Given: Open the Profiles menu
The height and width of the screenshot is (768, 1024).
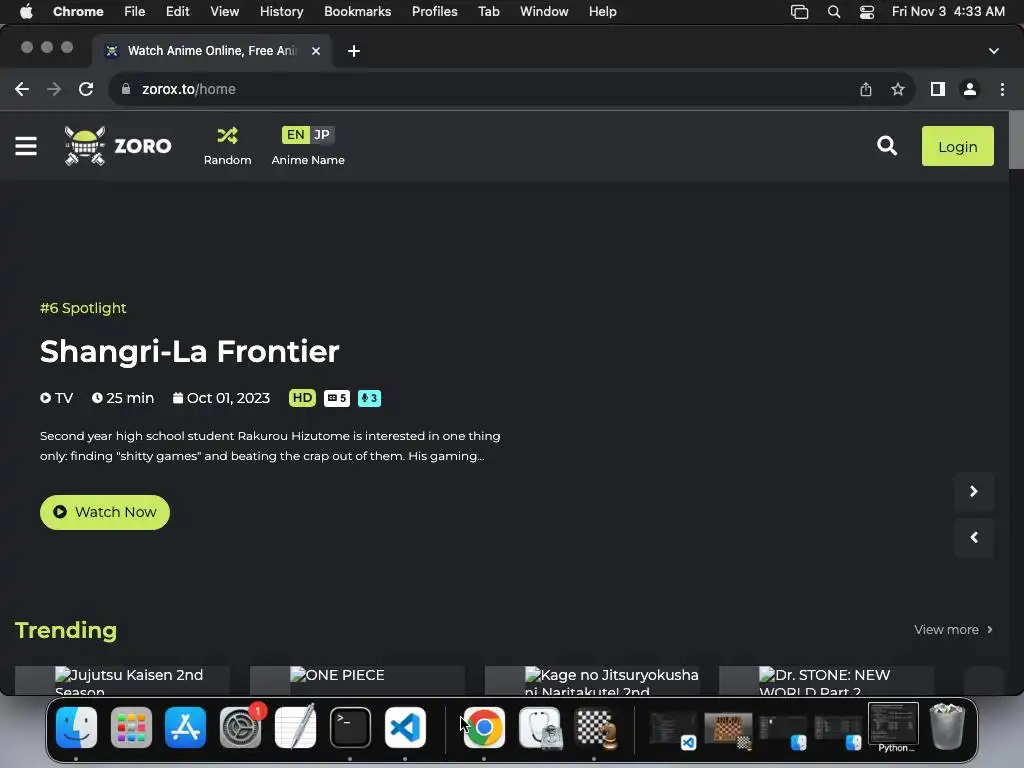Looking at the screenshot, I should pos(434,11).
